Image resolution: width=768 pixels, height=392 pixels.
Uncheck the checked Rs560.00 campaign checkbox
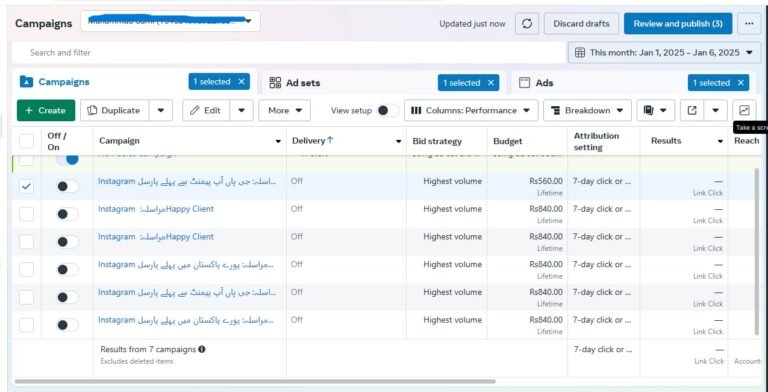[26, 186]
